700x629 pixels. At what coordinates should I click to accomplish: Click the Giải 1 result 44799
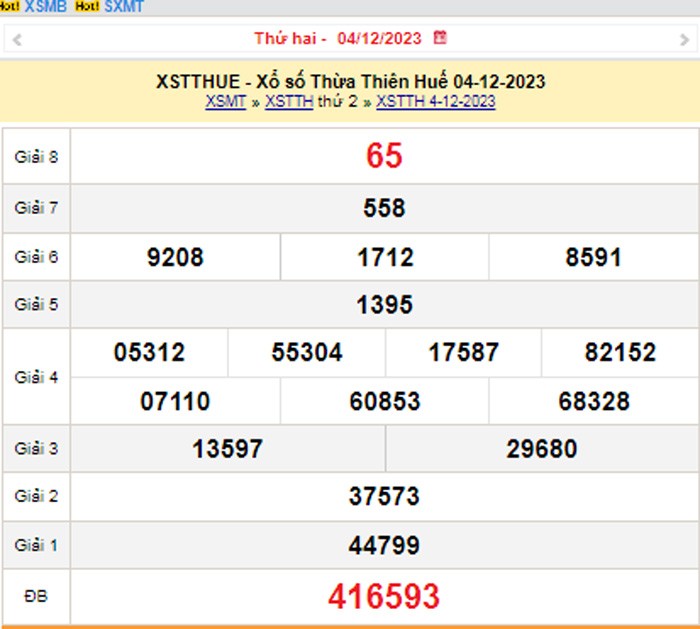[x=384, y=546]
